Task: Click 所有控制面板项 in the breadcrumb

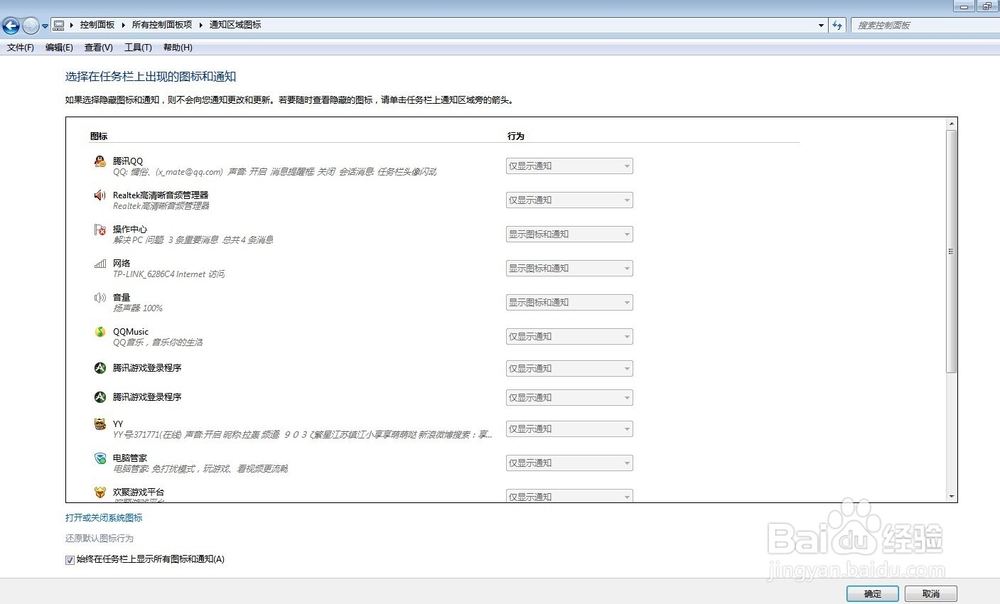Action: [x=162, y=25]
